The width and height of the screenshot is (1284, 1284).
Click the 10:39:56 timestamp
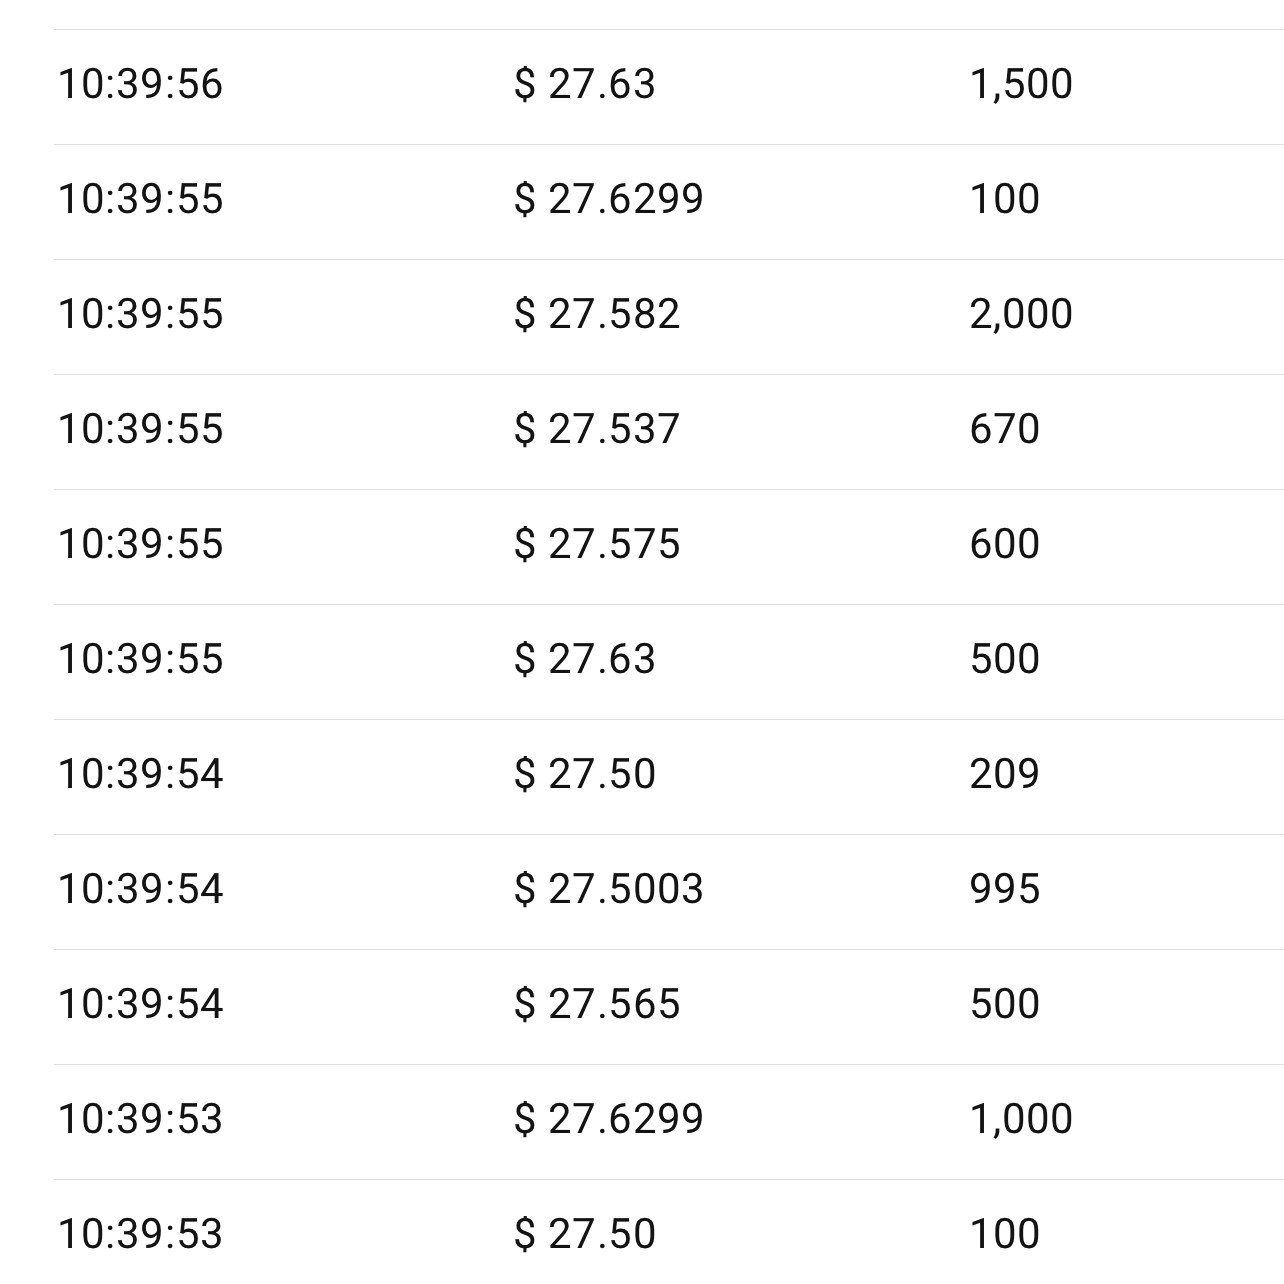tap(140, 84)
